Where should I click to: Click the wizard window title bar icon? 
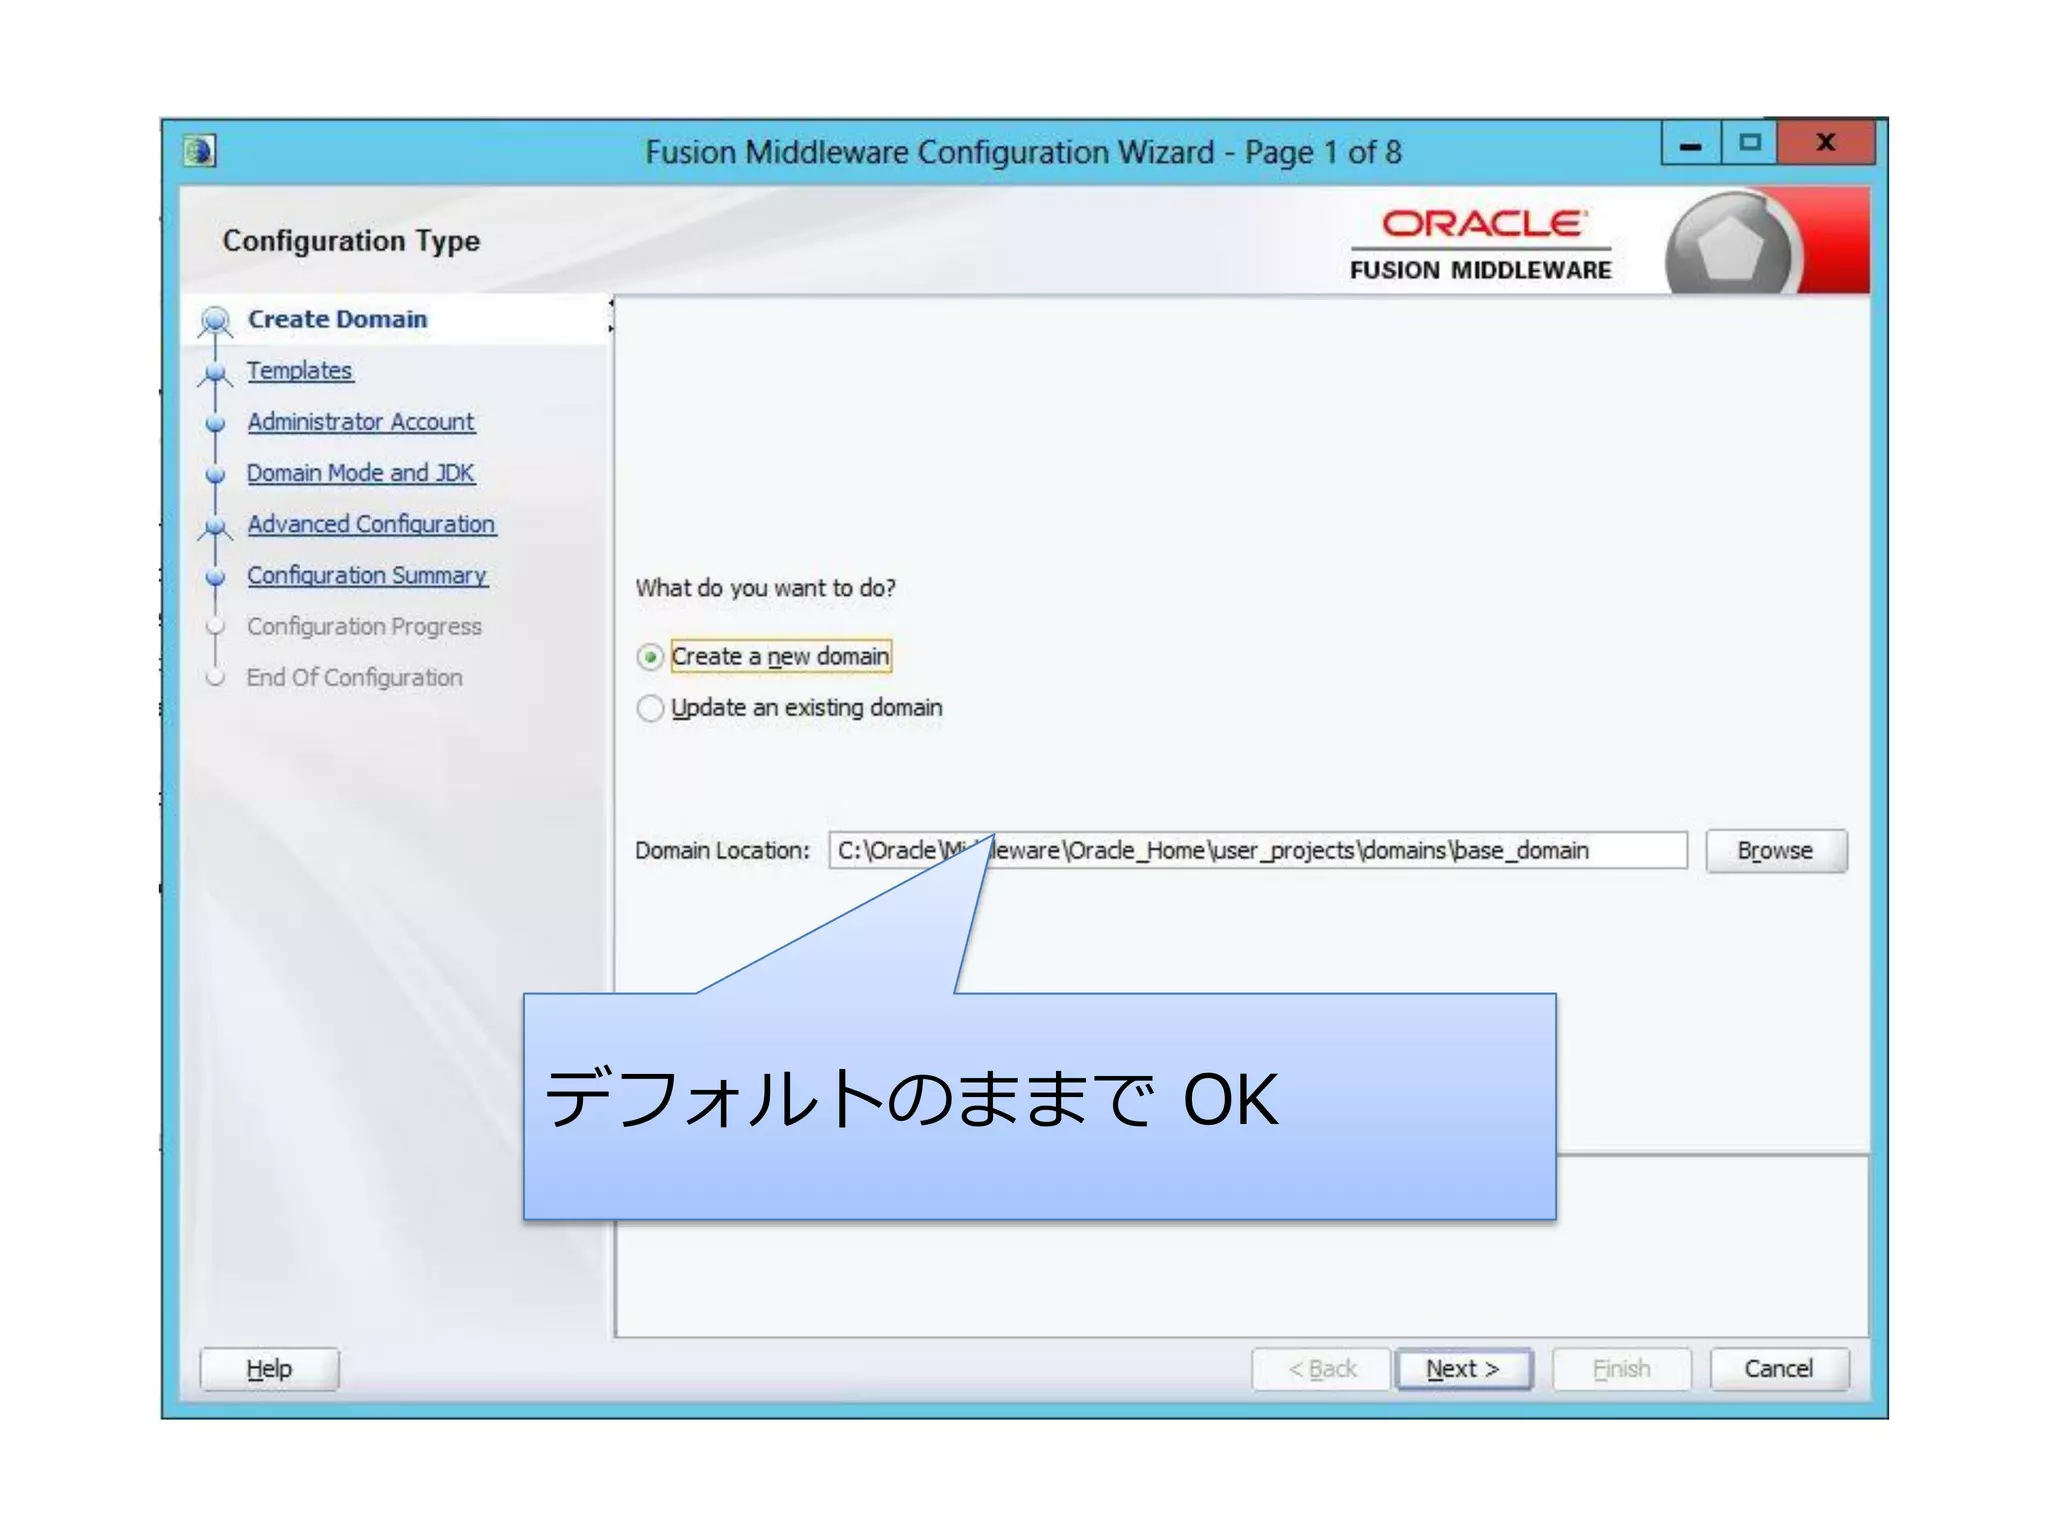[x=200, y=151]
